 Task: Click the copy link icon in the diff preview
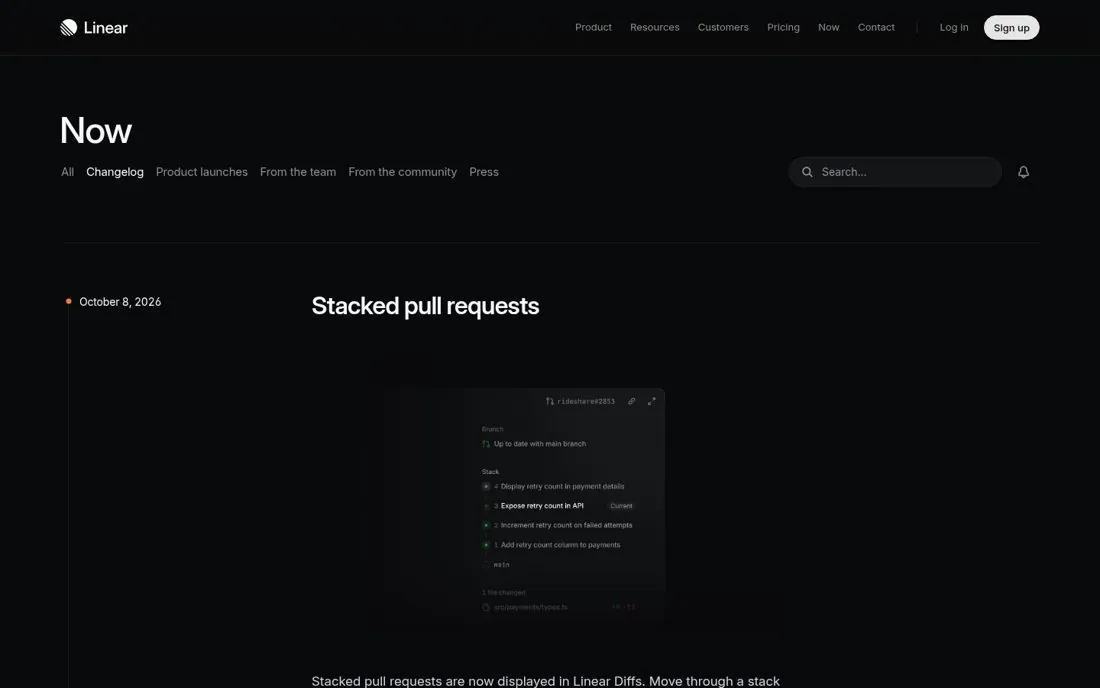pyautogui.click(x=631, y=401)
